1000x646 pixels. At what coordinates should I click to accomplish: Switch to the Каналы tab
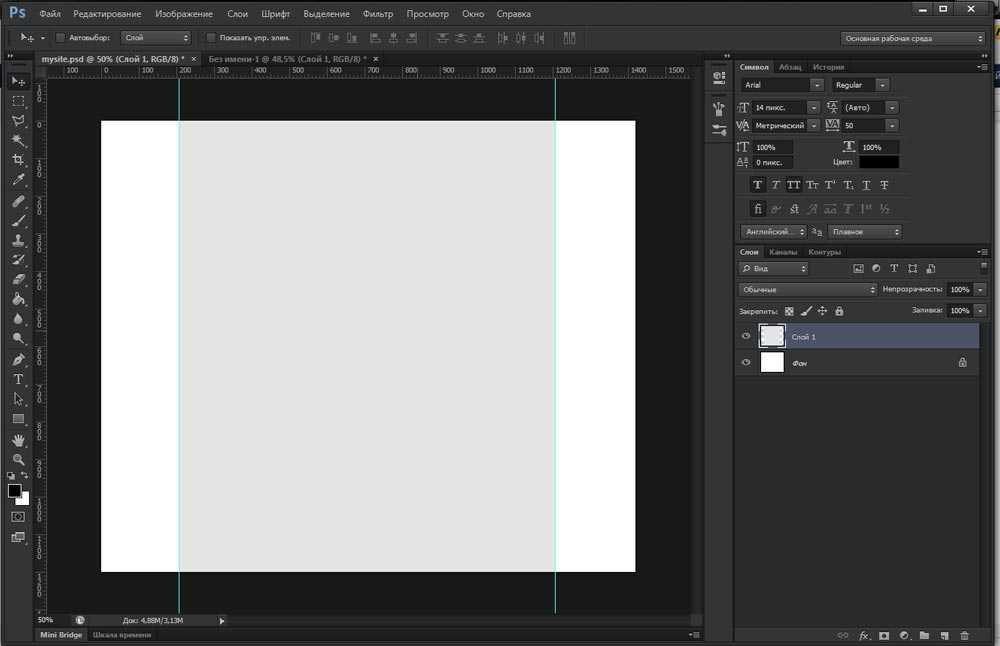point(783,252)
